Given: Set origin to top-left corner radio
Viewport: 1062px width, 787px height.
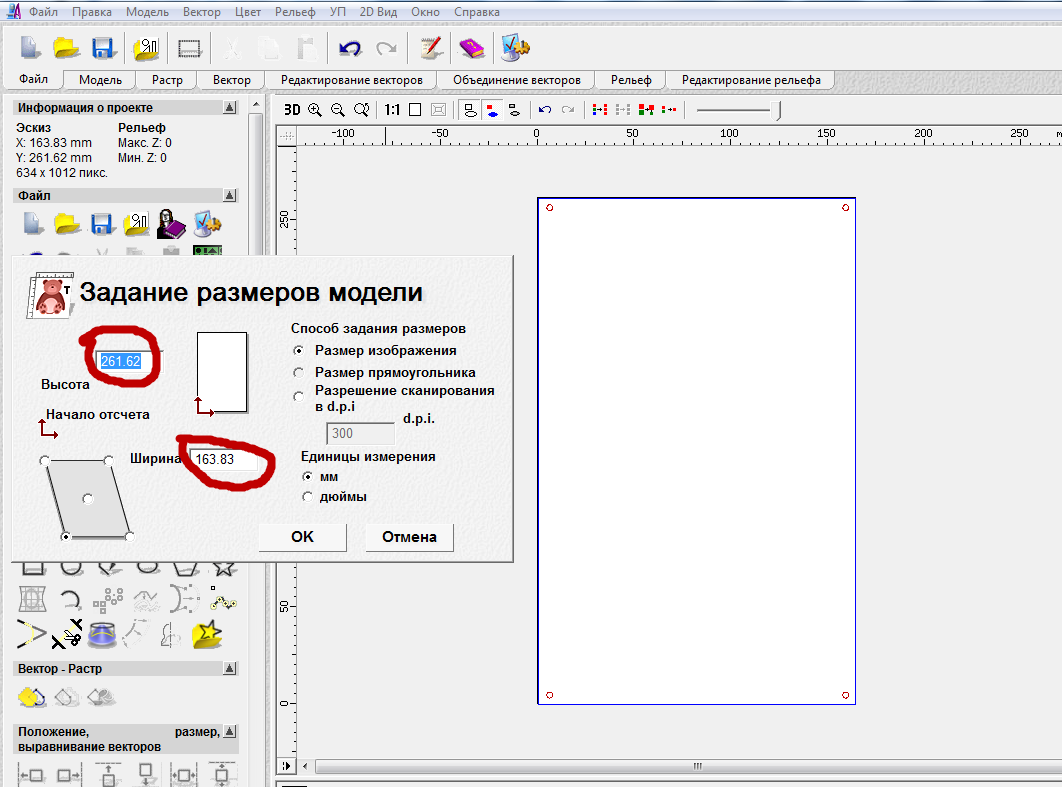Looking at the screenshot, I should tap(45, 461).
